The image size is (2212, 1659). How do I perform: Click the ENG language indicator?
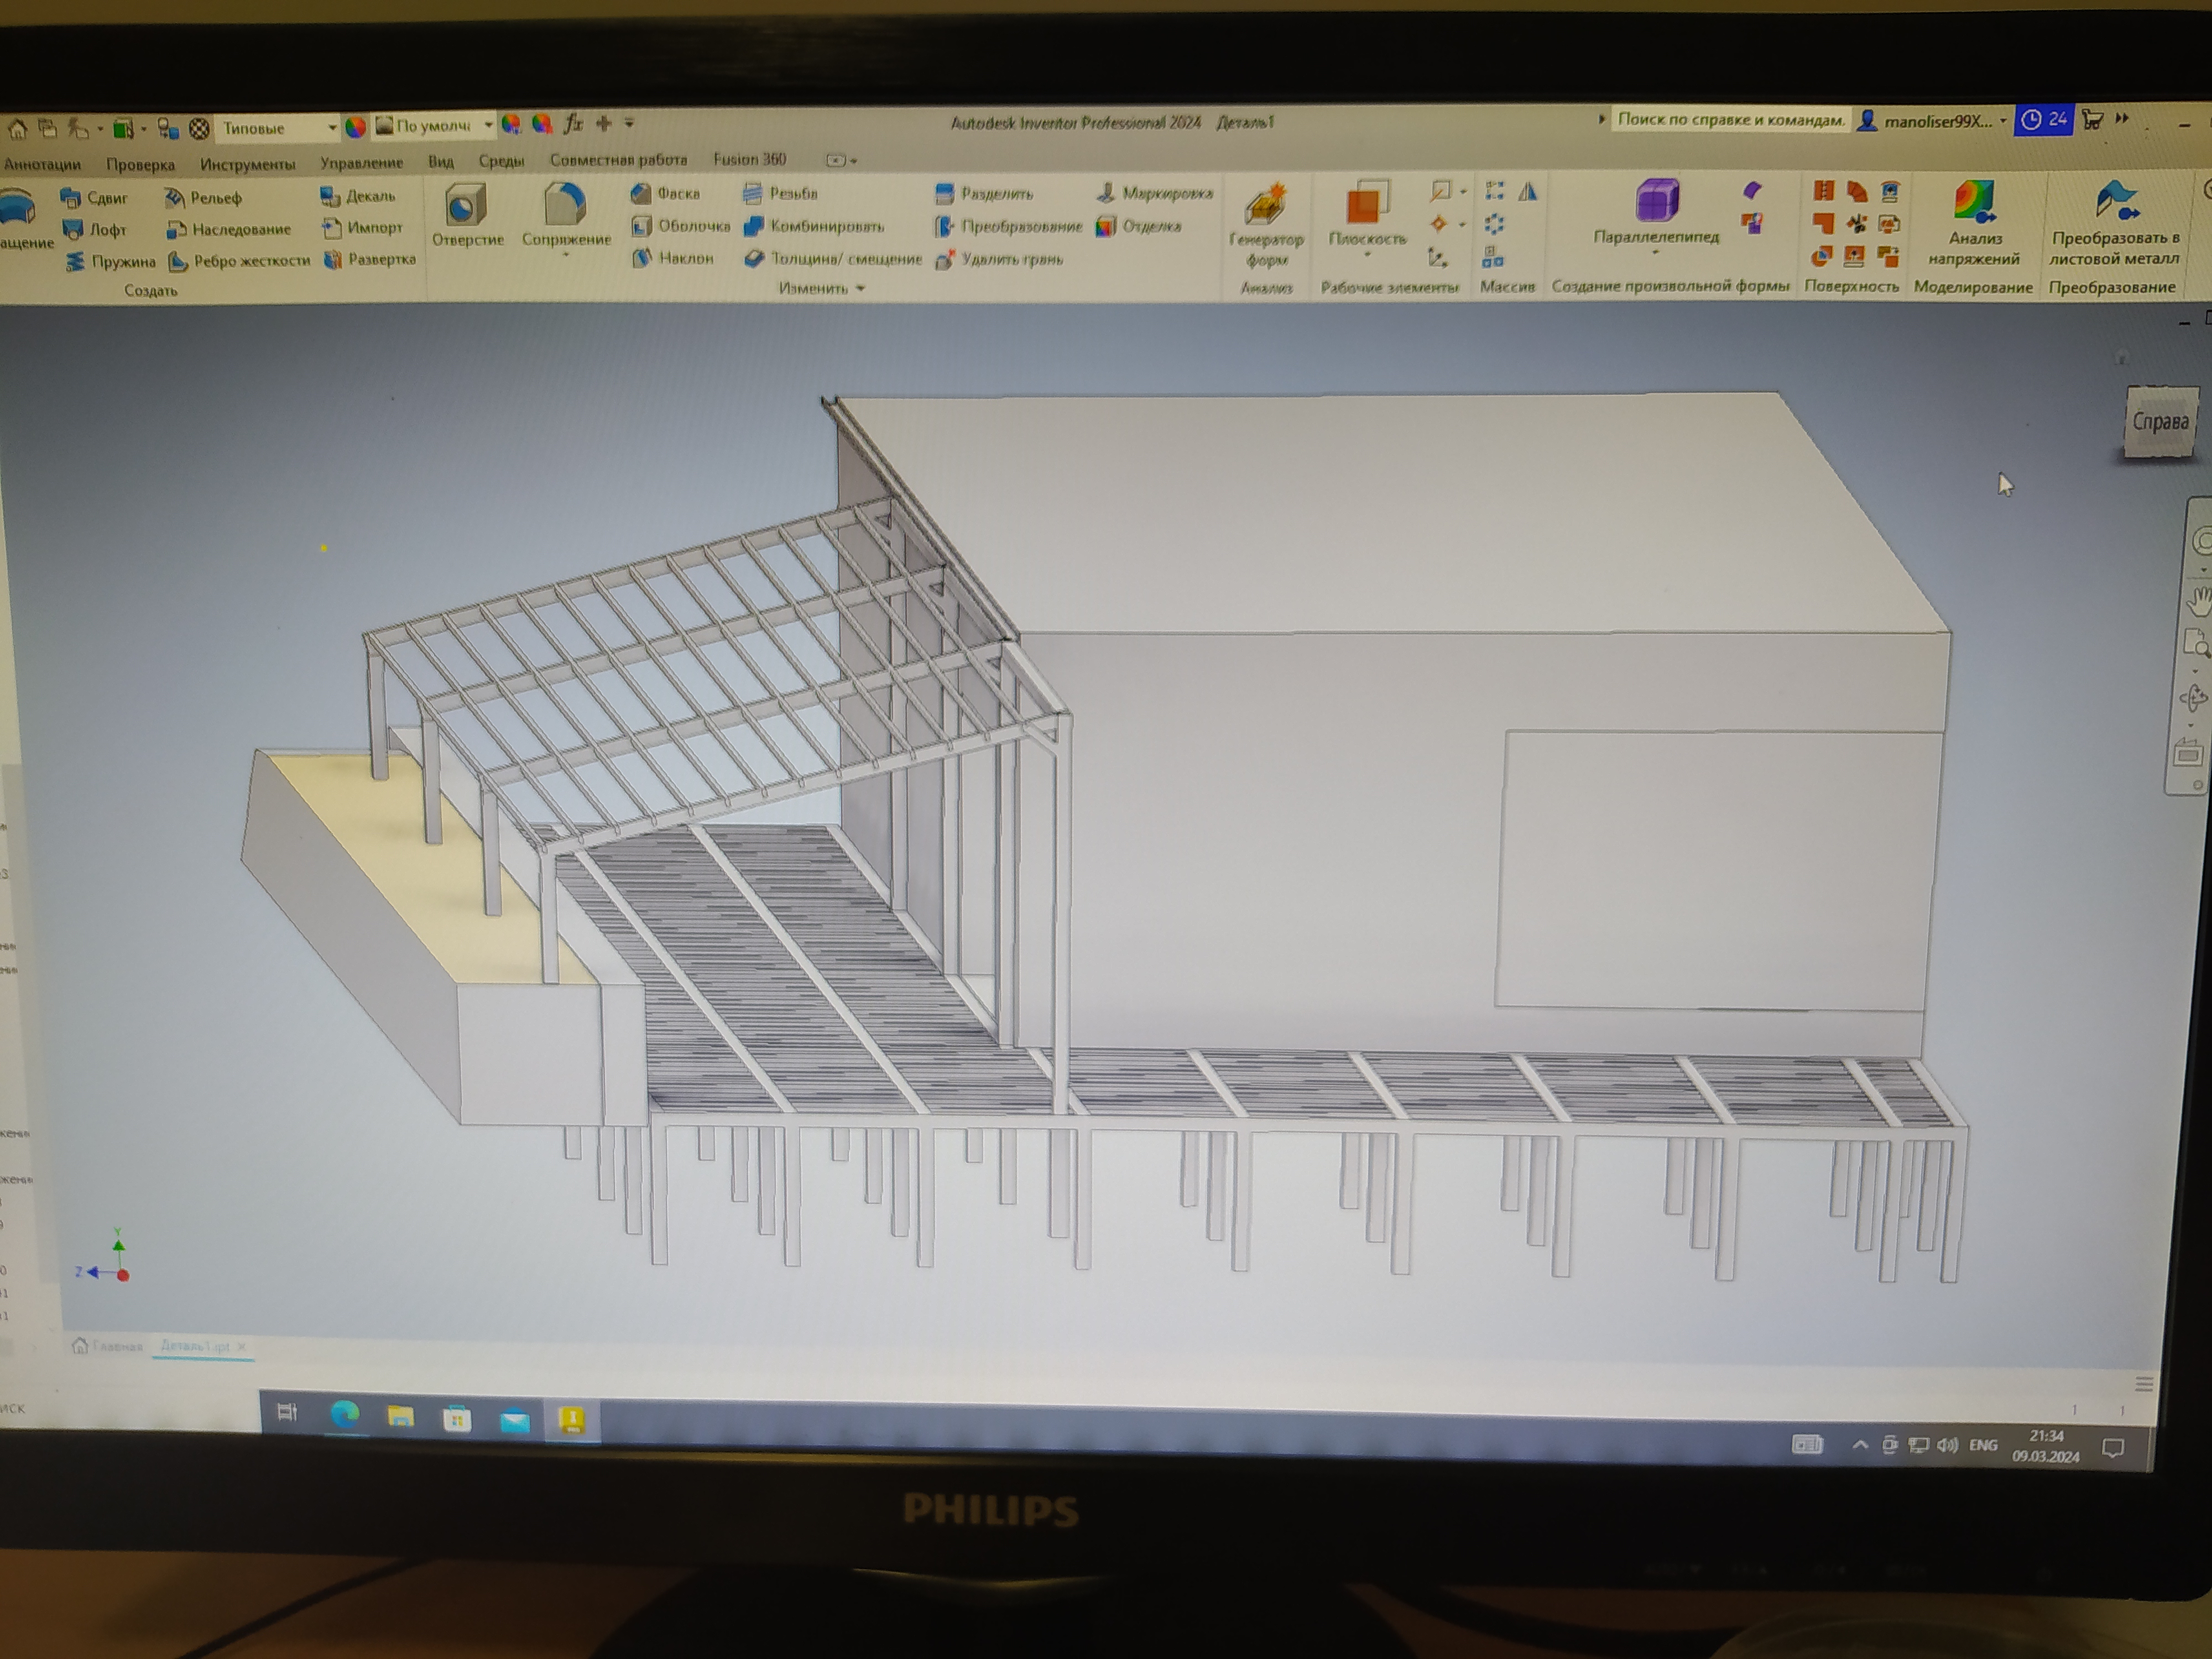coord(1983,1445)
